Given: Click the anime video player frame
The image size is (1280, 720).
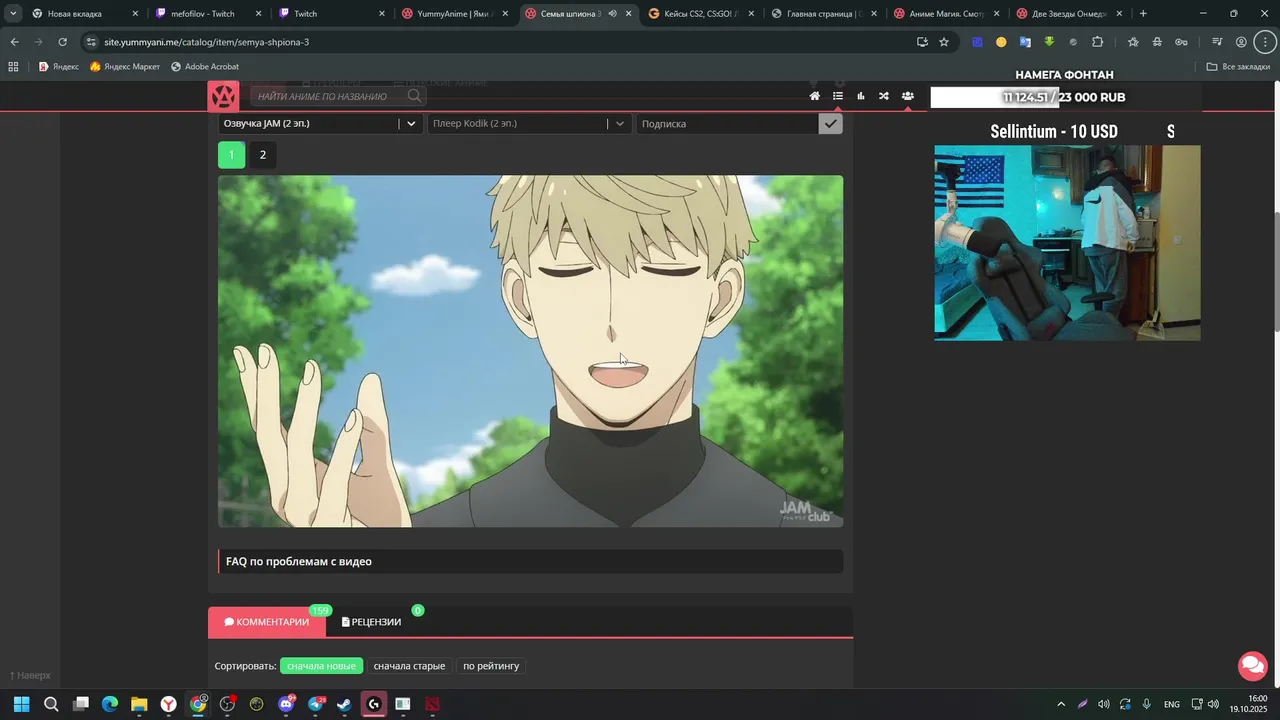Looking at the screenshot, I should tap(531, 351).
